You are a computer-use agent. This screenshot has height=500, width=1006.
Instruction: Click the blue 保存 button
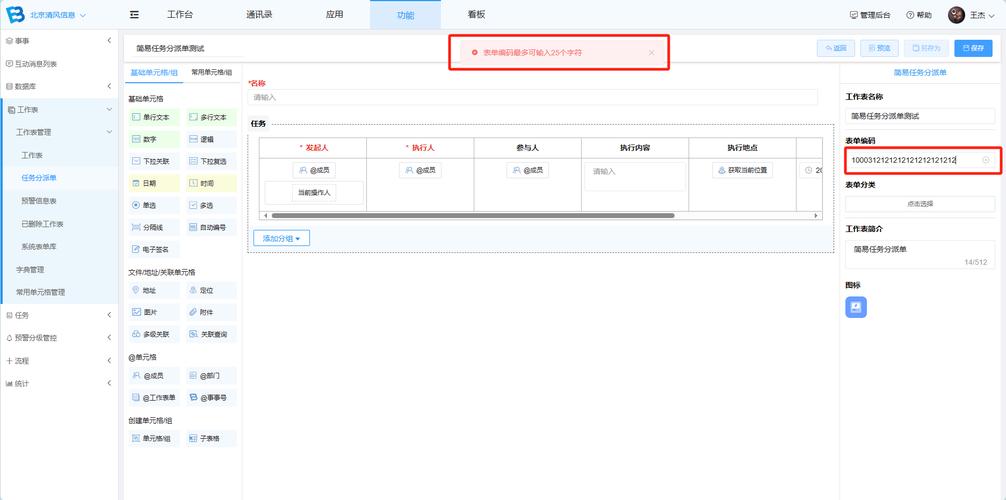[973, 48]
